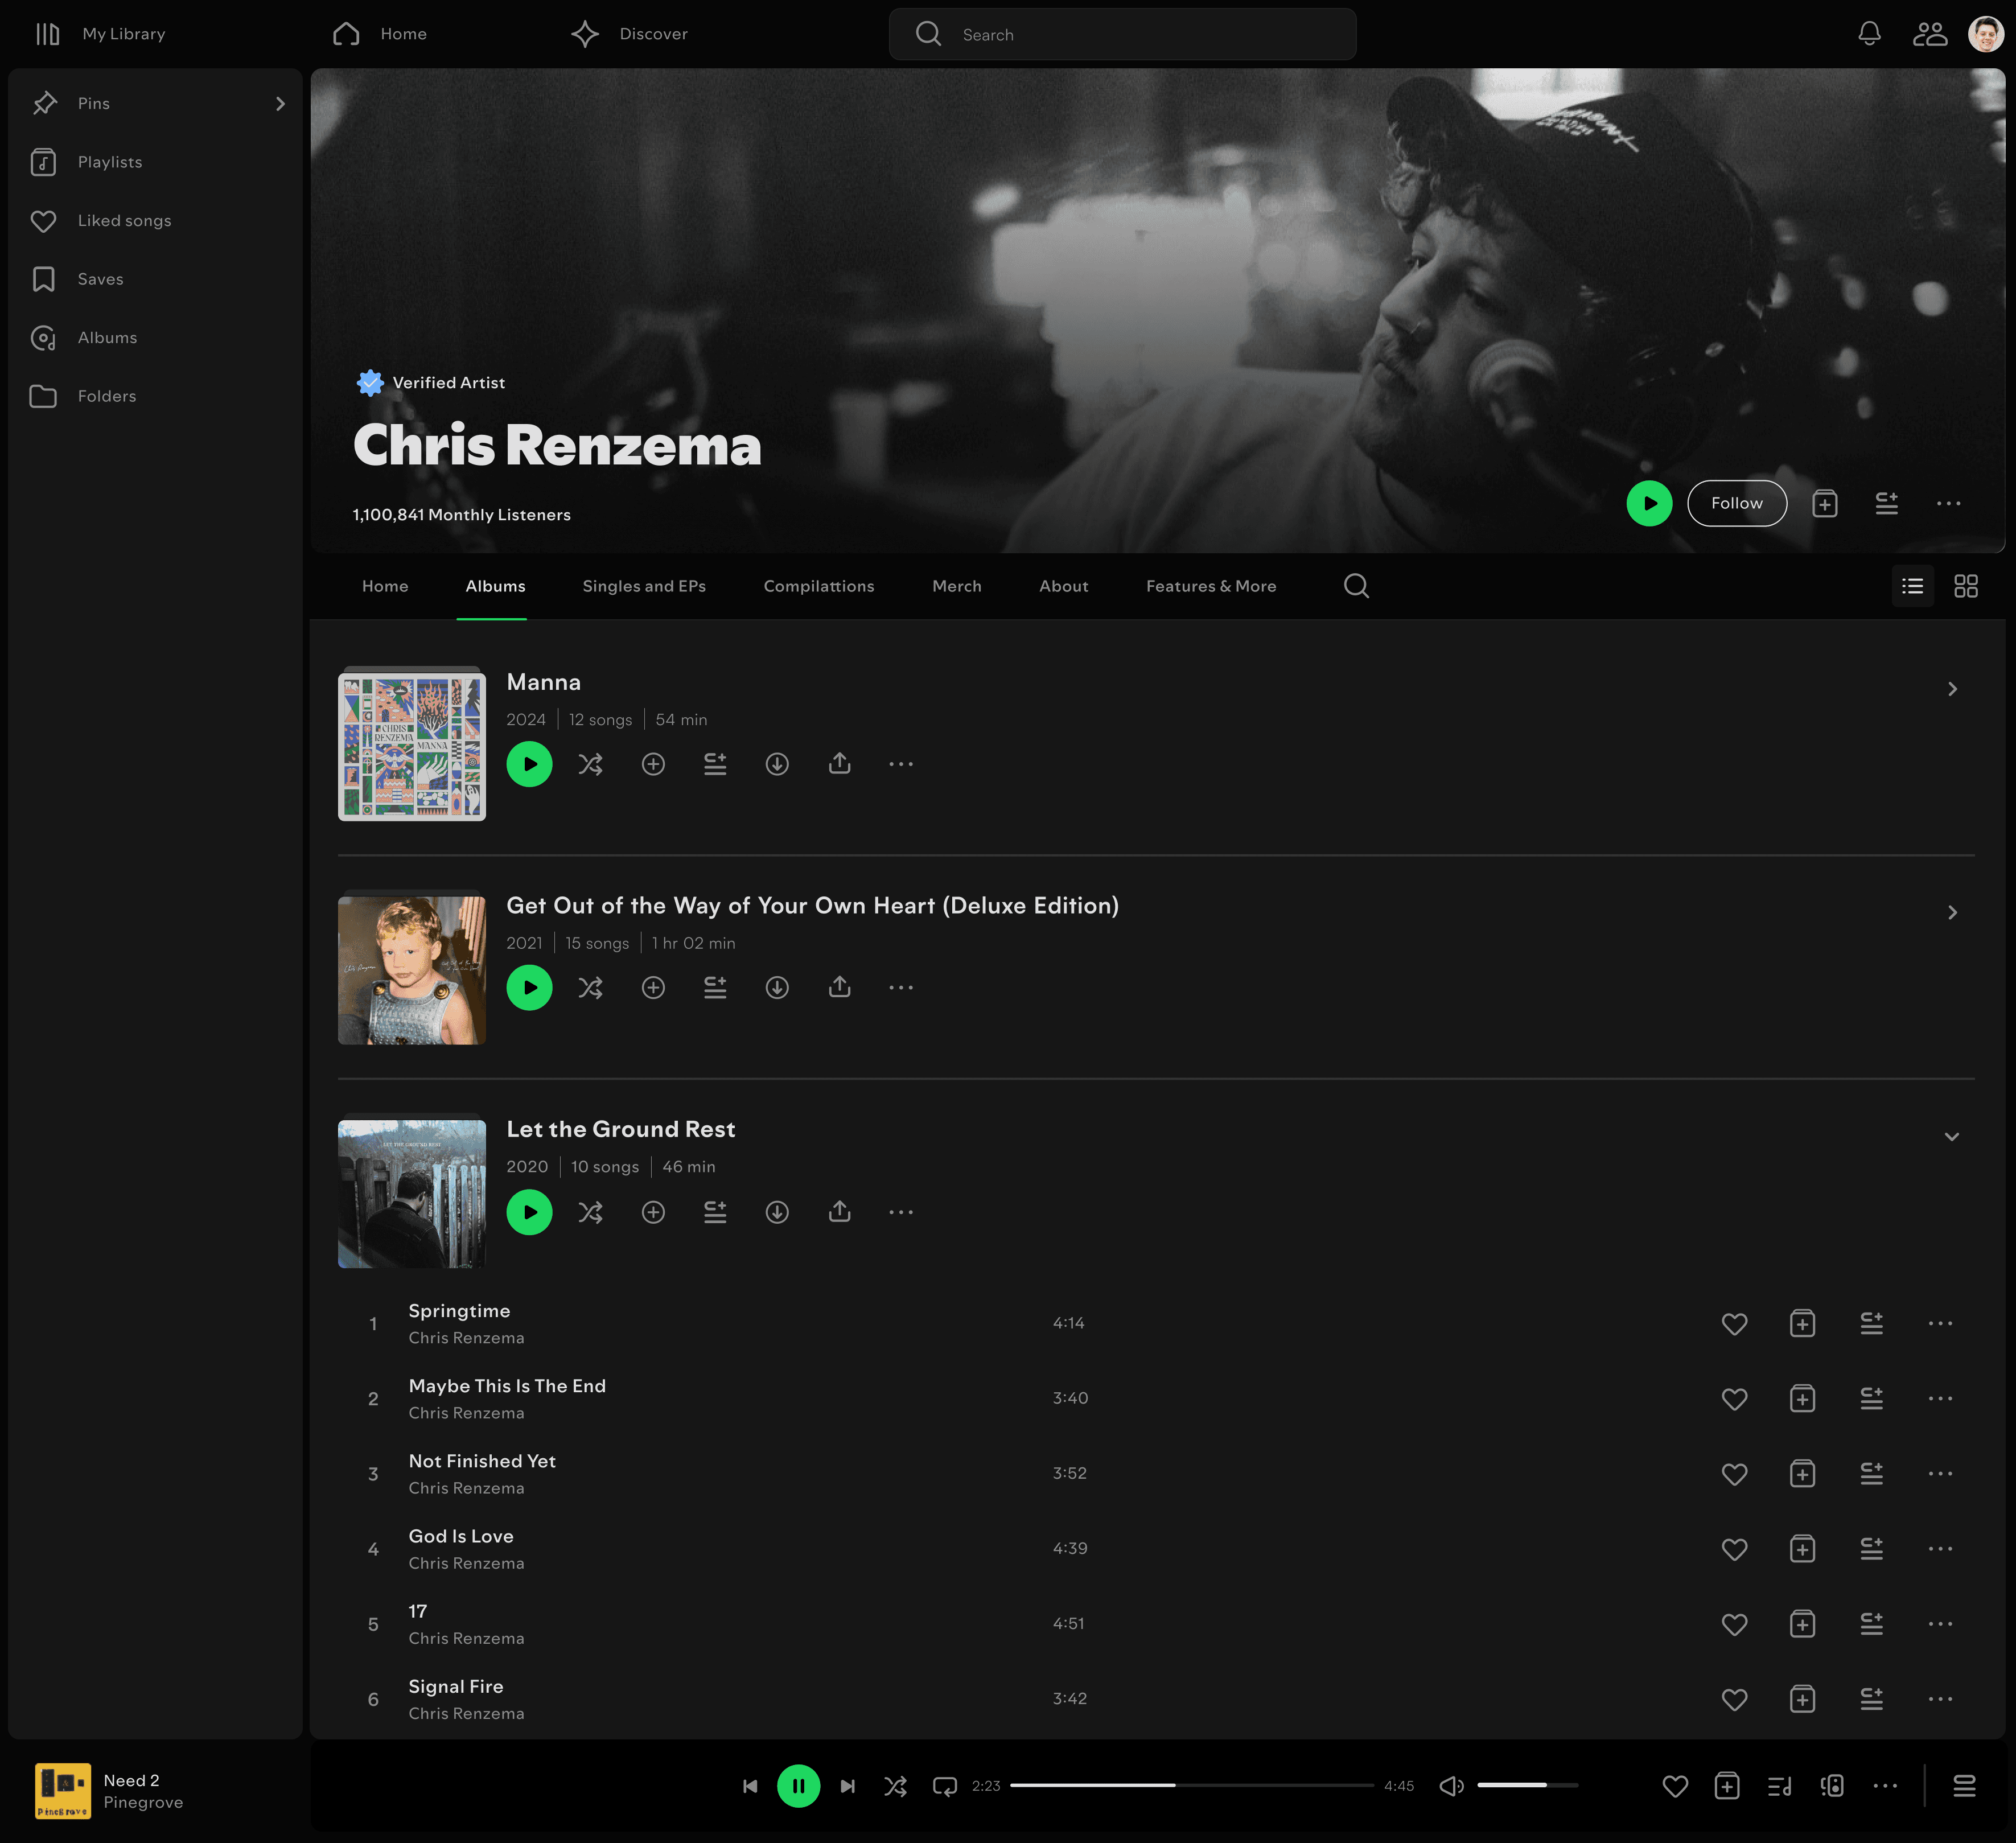Go to Home in top navigation

click(379, 34)
